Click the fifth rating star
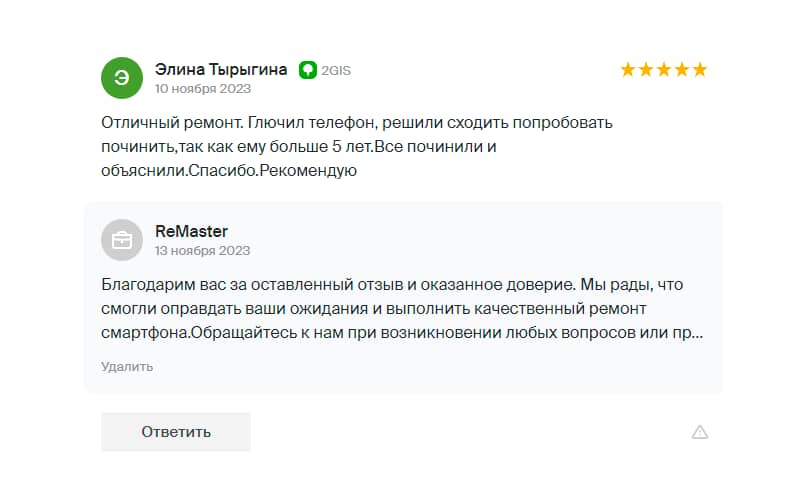Screen dimensions: 805x501 pos(700,70)
